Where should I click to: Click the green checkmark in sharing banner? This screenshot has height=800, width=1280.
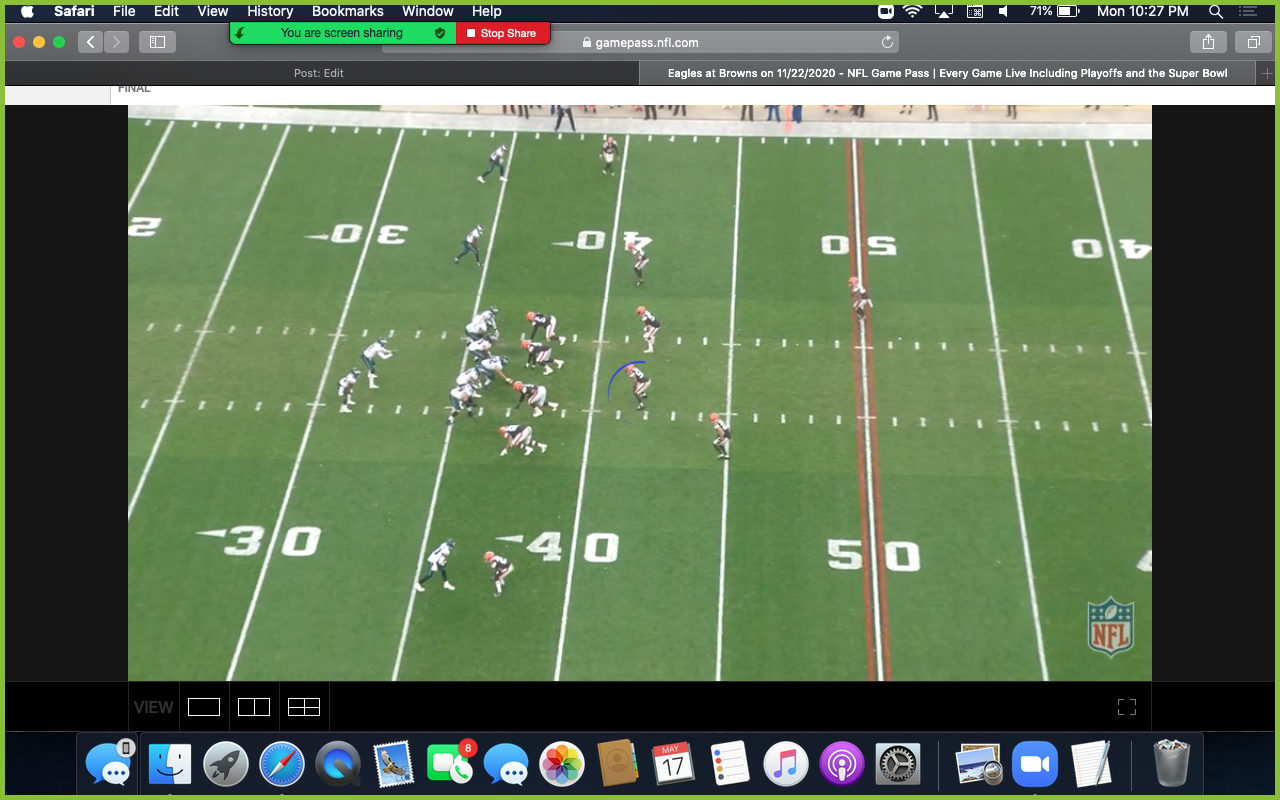coord(438,32)
